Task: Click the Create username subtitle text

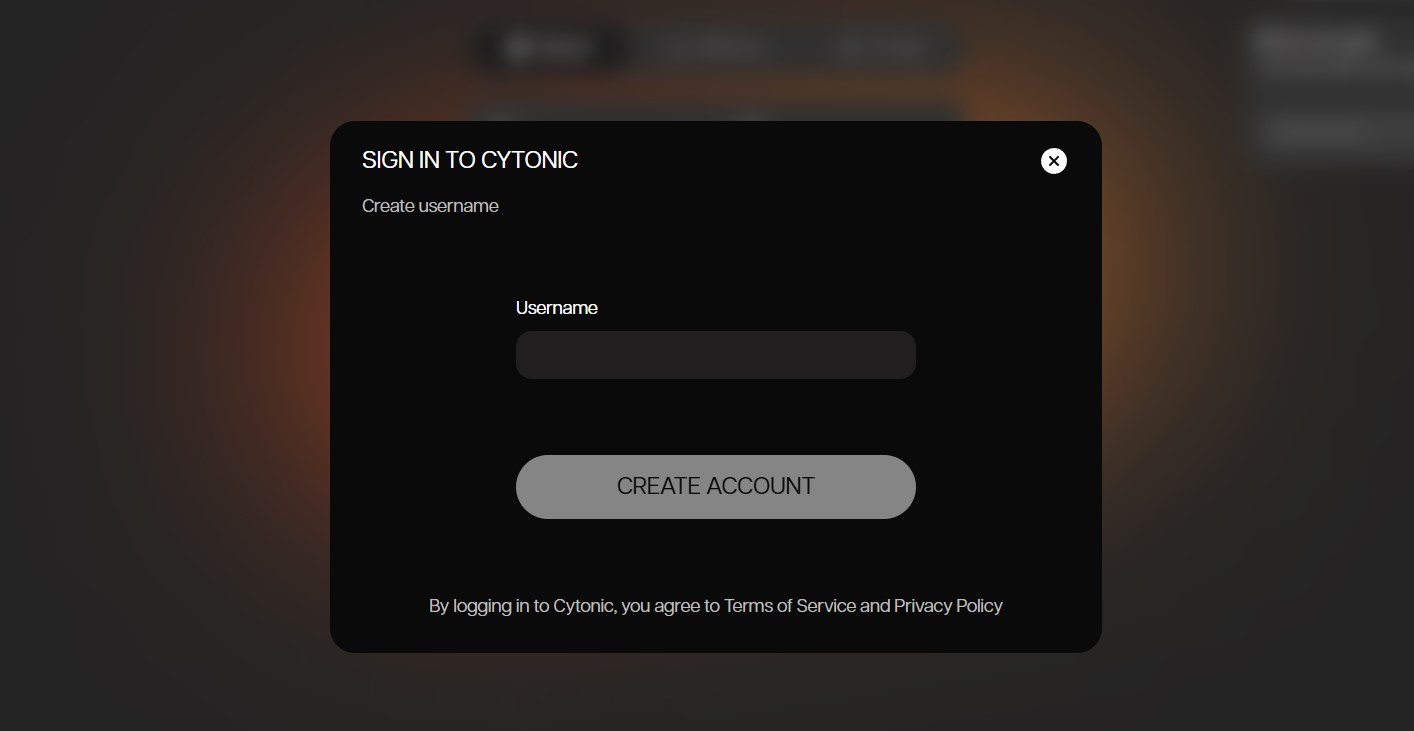Action: click(430, 206)
